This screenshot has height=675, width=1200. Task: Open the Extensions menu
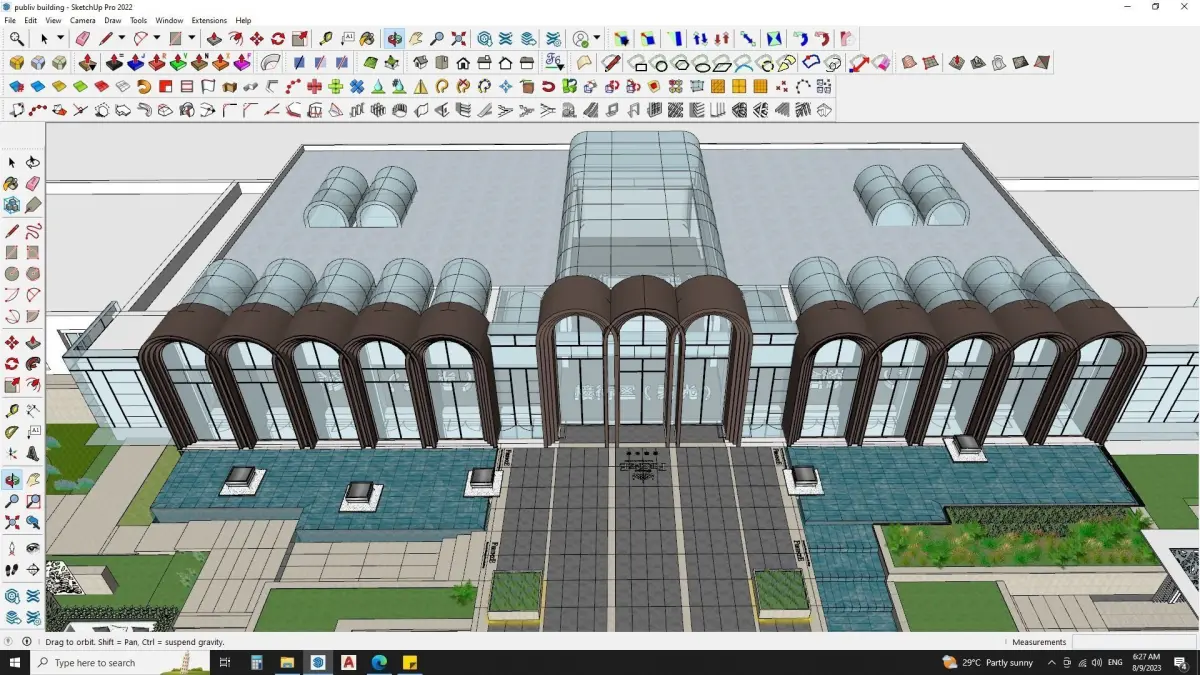click(209, 20)
